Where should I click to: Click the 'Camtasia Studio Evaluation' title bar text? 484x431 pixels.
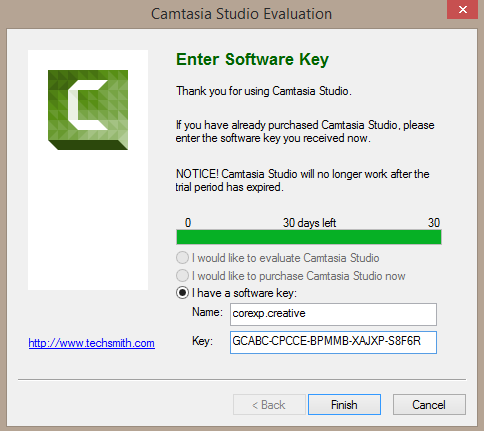[241, 14]
